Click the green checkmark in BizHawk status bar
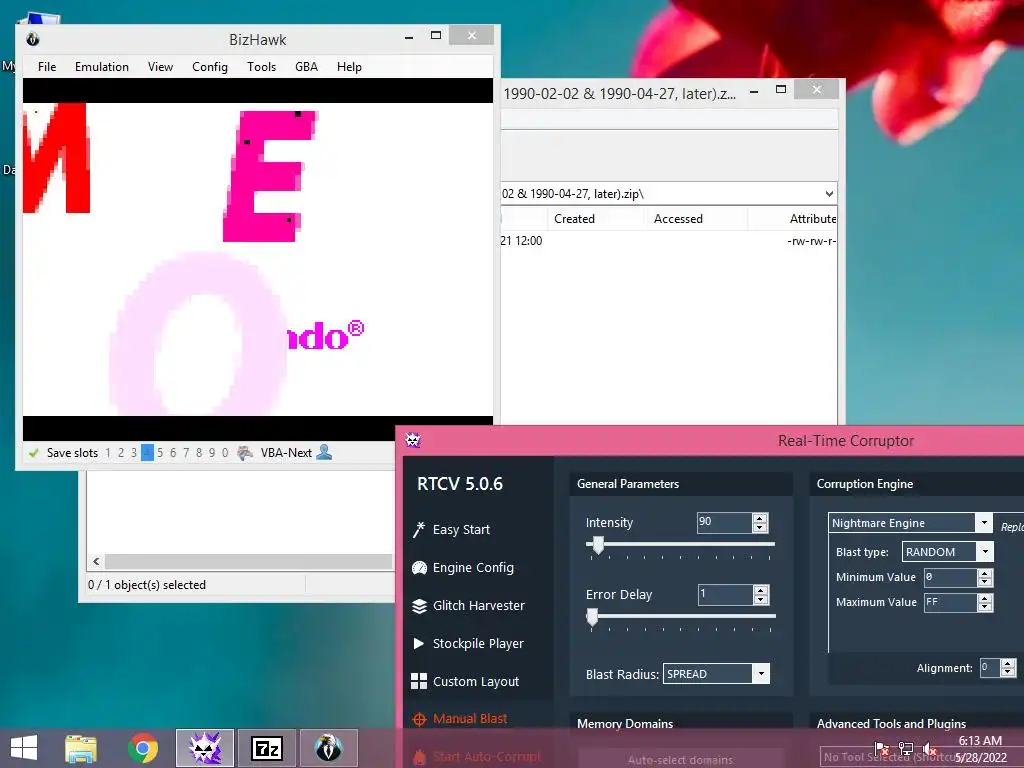Screen dimensions: 1024x768 point(33,453)
